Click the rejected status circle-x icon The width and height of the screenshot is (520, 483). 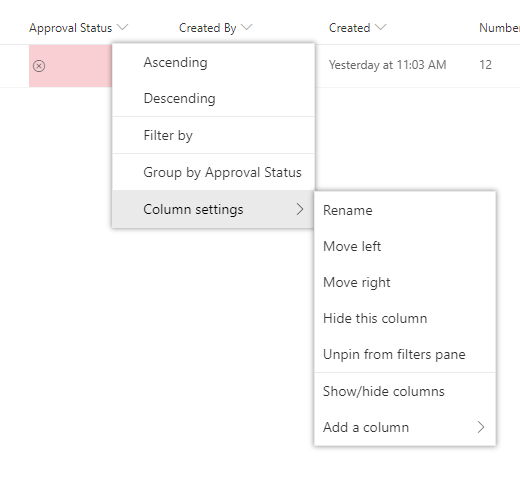click(x=39, y=66)
